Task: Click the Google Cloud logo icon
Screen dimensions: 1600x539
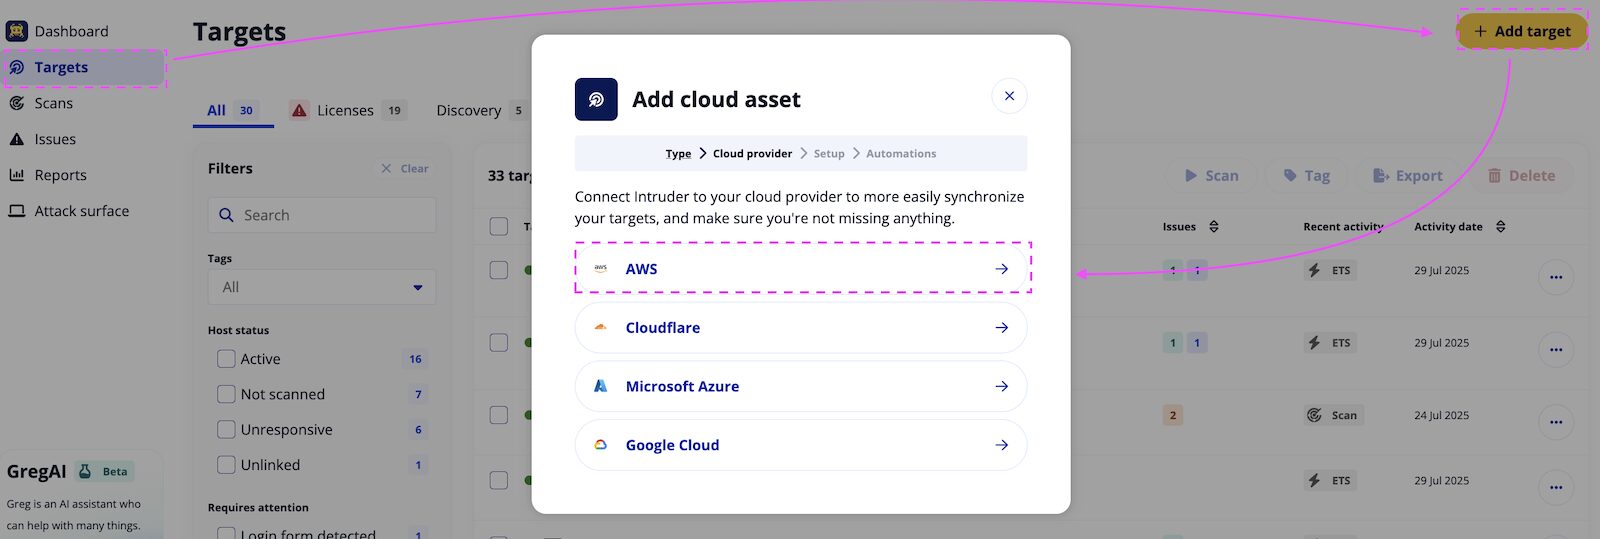Action: tap(601, 445)
